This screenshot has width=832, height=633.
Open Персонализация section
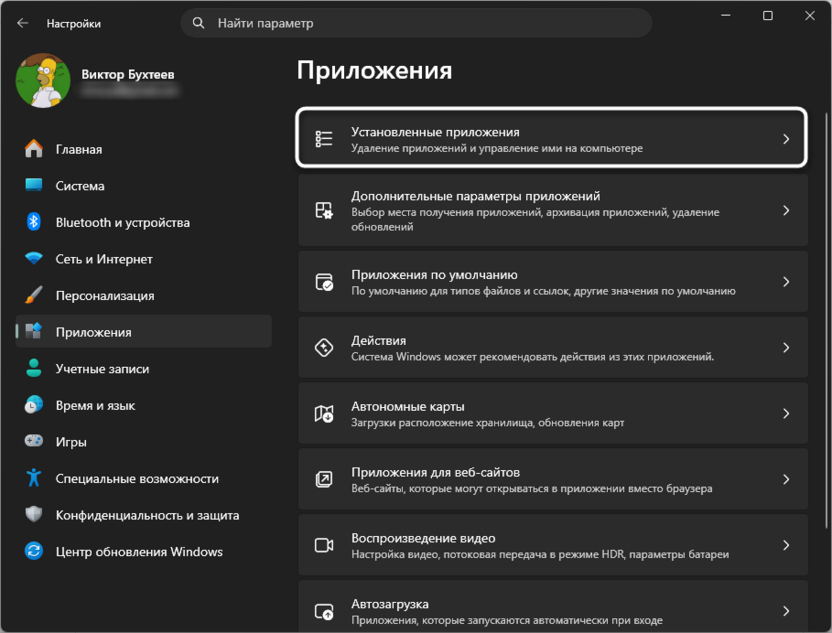pyautogui.click(x=144, y=296)
